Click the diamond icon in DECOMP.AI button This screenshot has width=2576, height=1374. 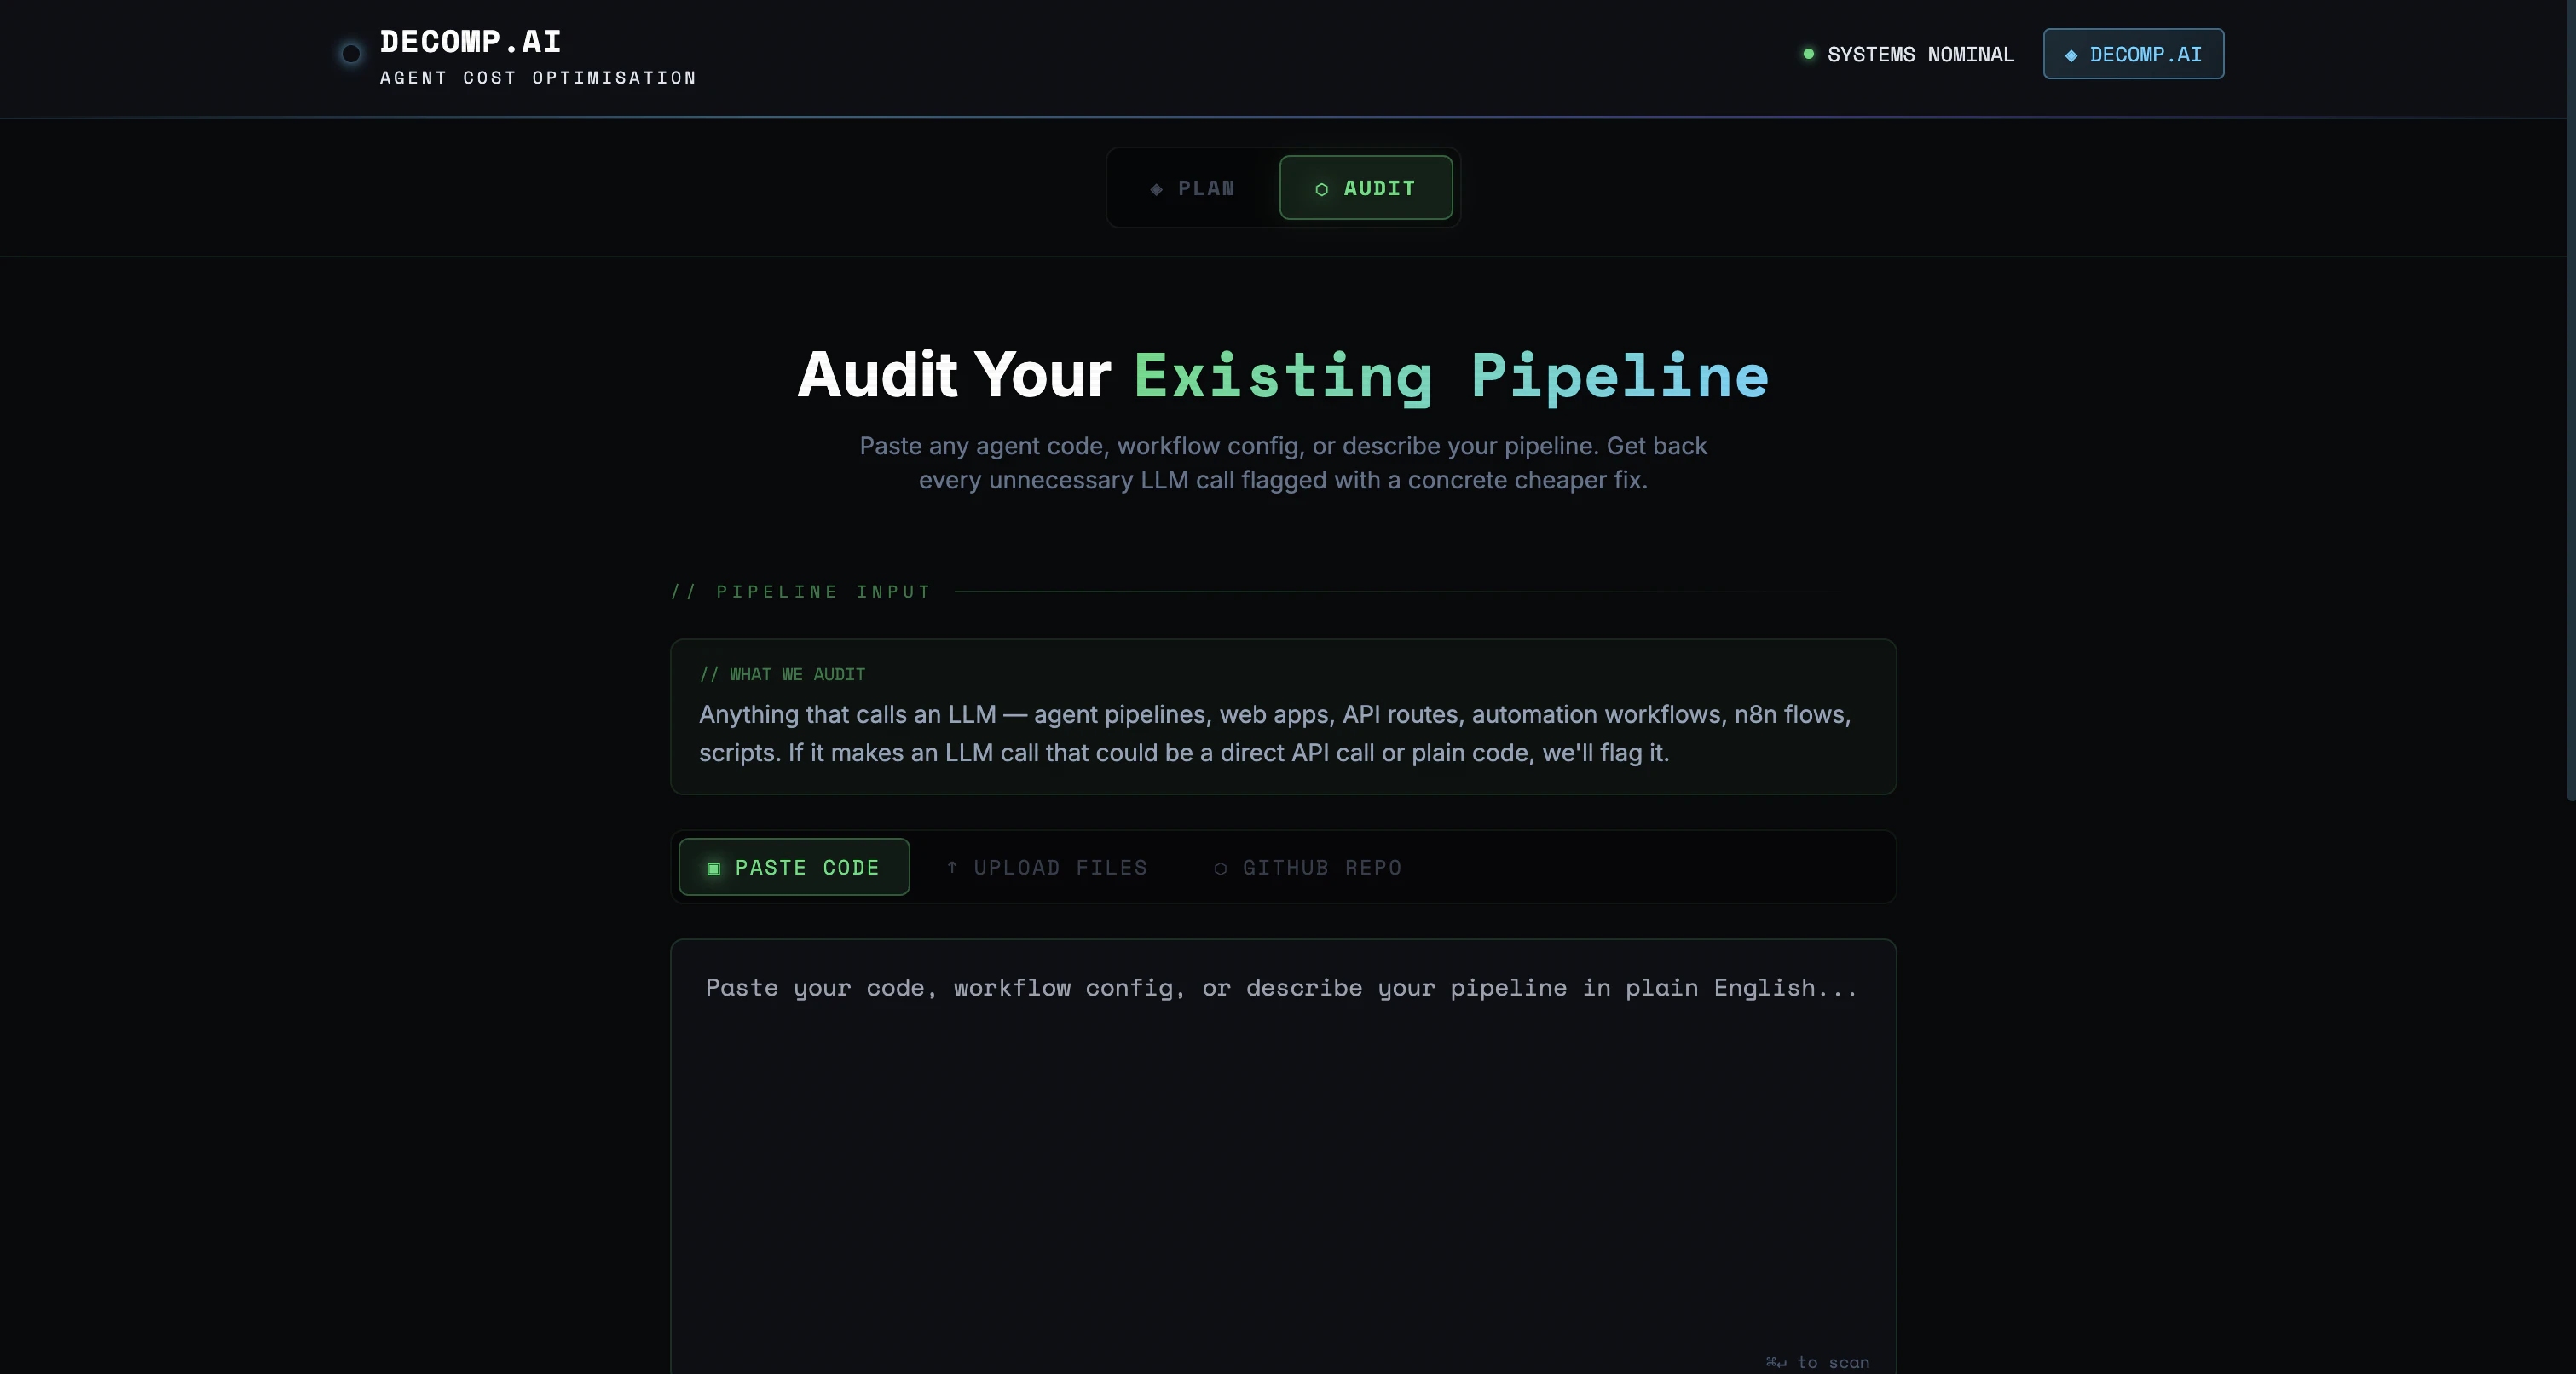pos(2071,56)
